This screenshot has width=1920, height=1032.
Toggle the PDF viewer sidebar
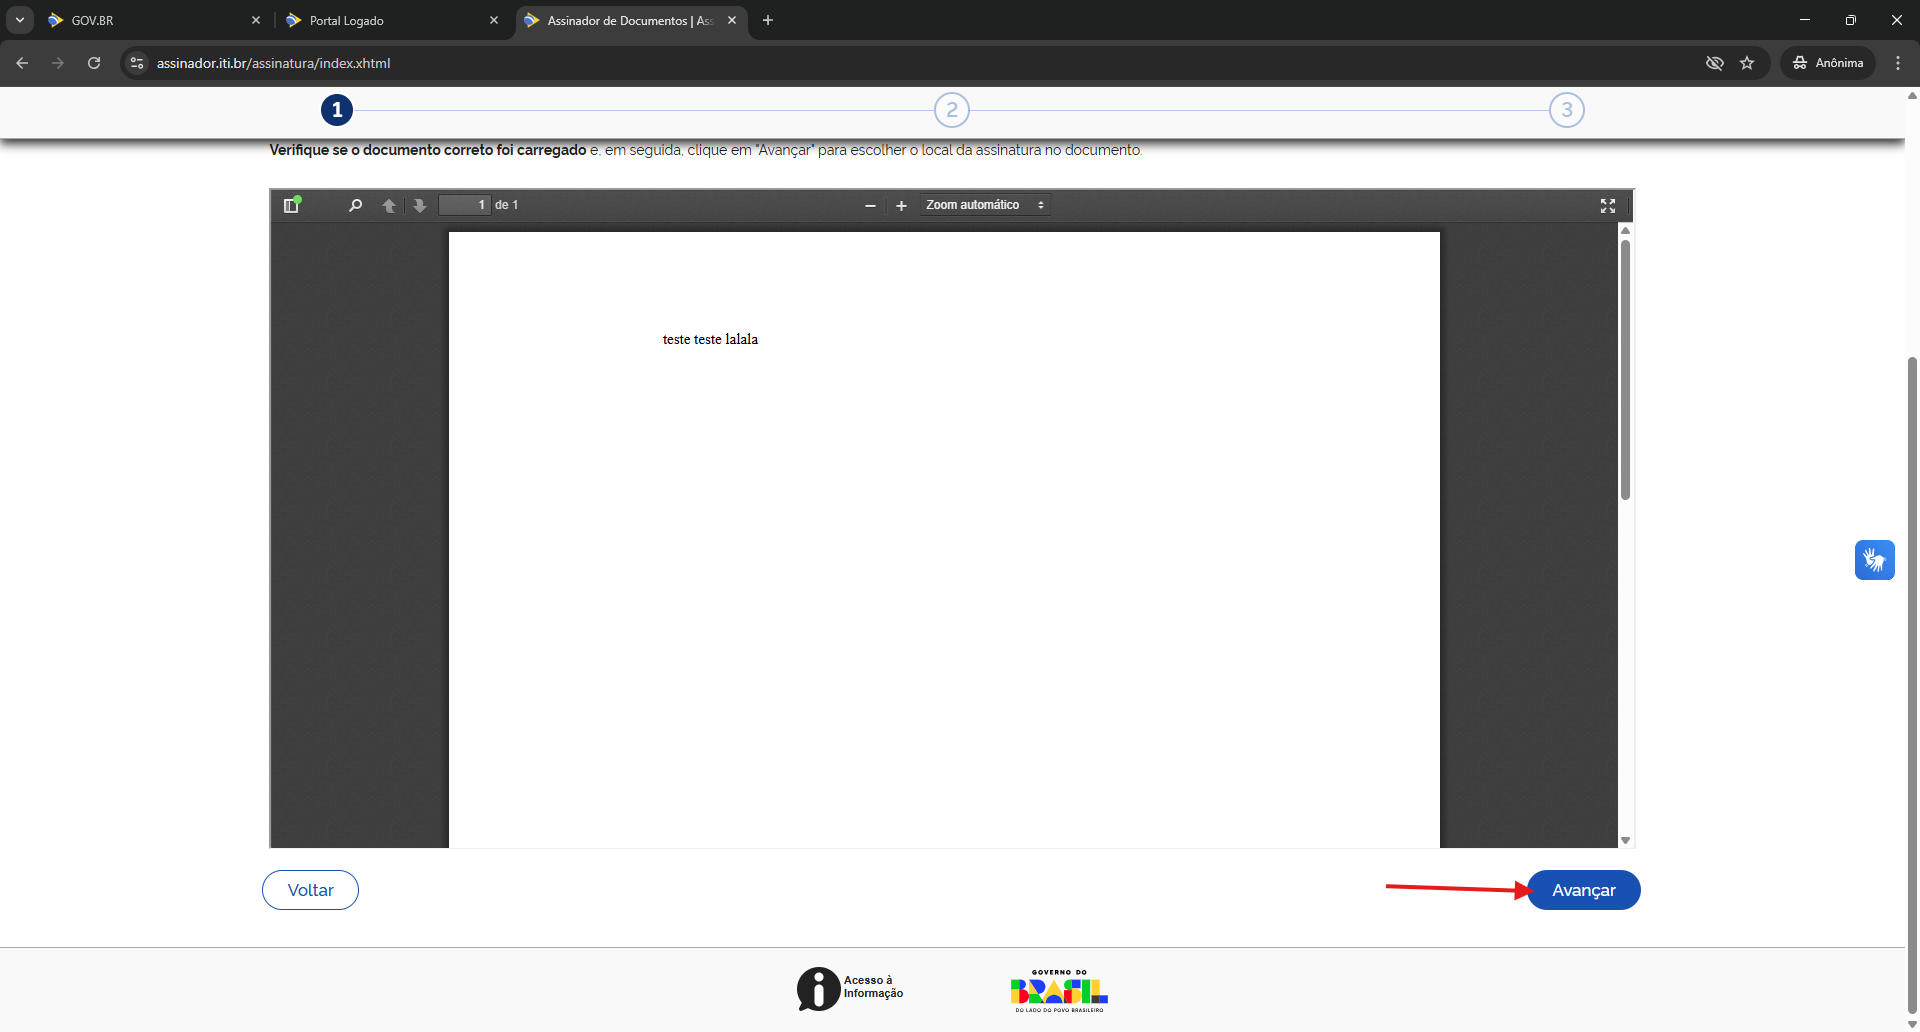pos(292,205)
